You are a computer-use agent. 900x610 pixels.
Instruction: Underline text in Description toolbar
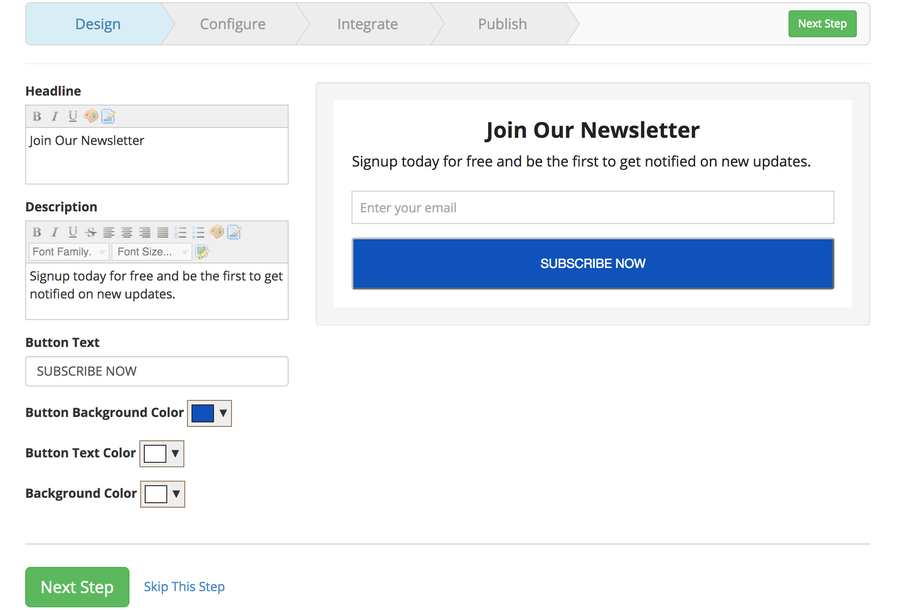tap(73, 232)
